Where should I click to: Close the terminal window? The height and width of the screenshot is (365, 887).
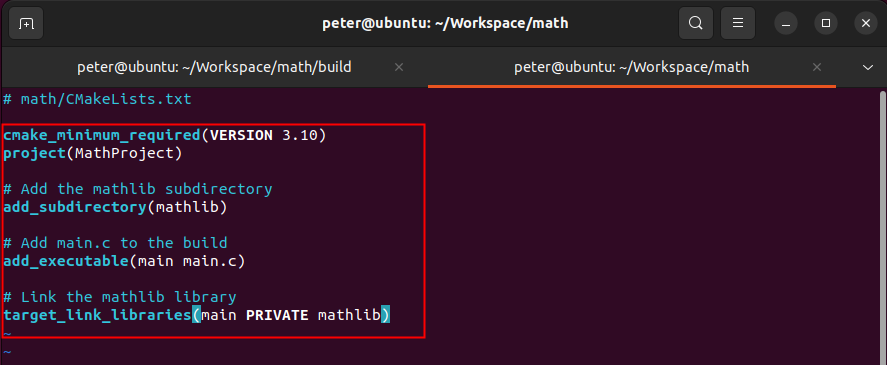[x=866, y=24]
